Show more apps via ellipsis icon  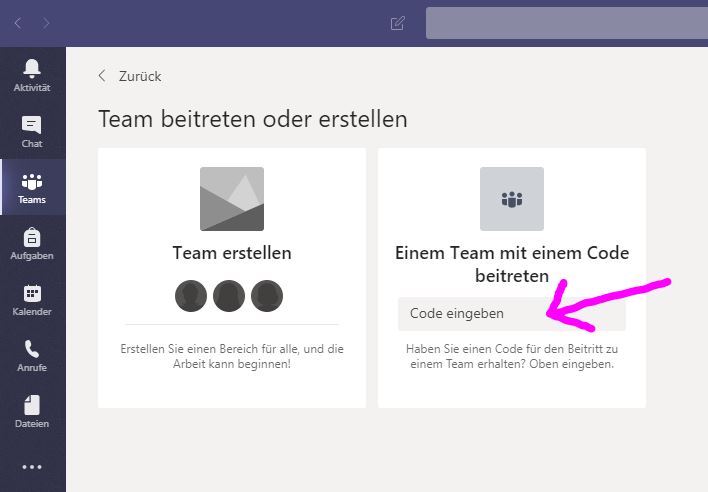pos(32,467)
